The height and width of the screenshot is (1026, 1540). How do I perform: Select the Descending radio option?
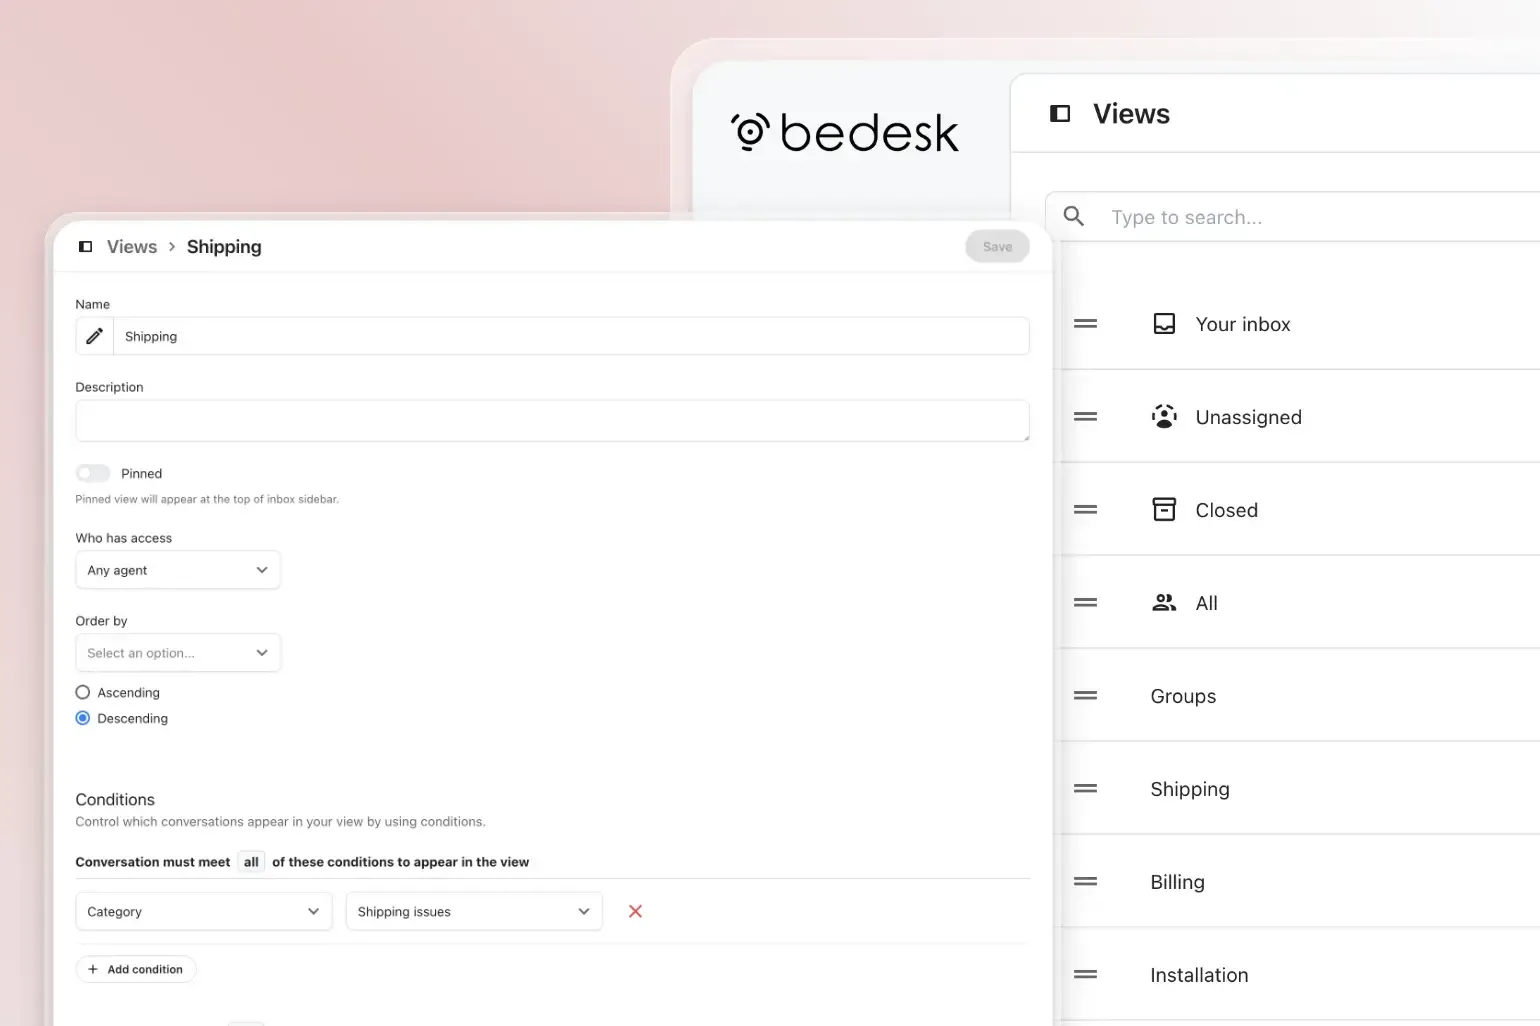tap(83, 718)
